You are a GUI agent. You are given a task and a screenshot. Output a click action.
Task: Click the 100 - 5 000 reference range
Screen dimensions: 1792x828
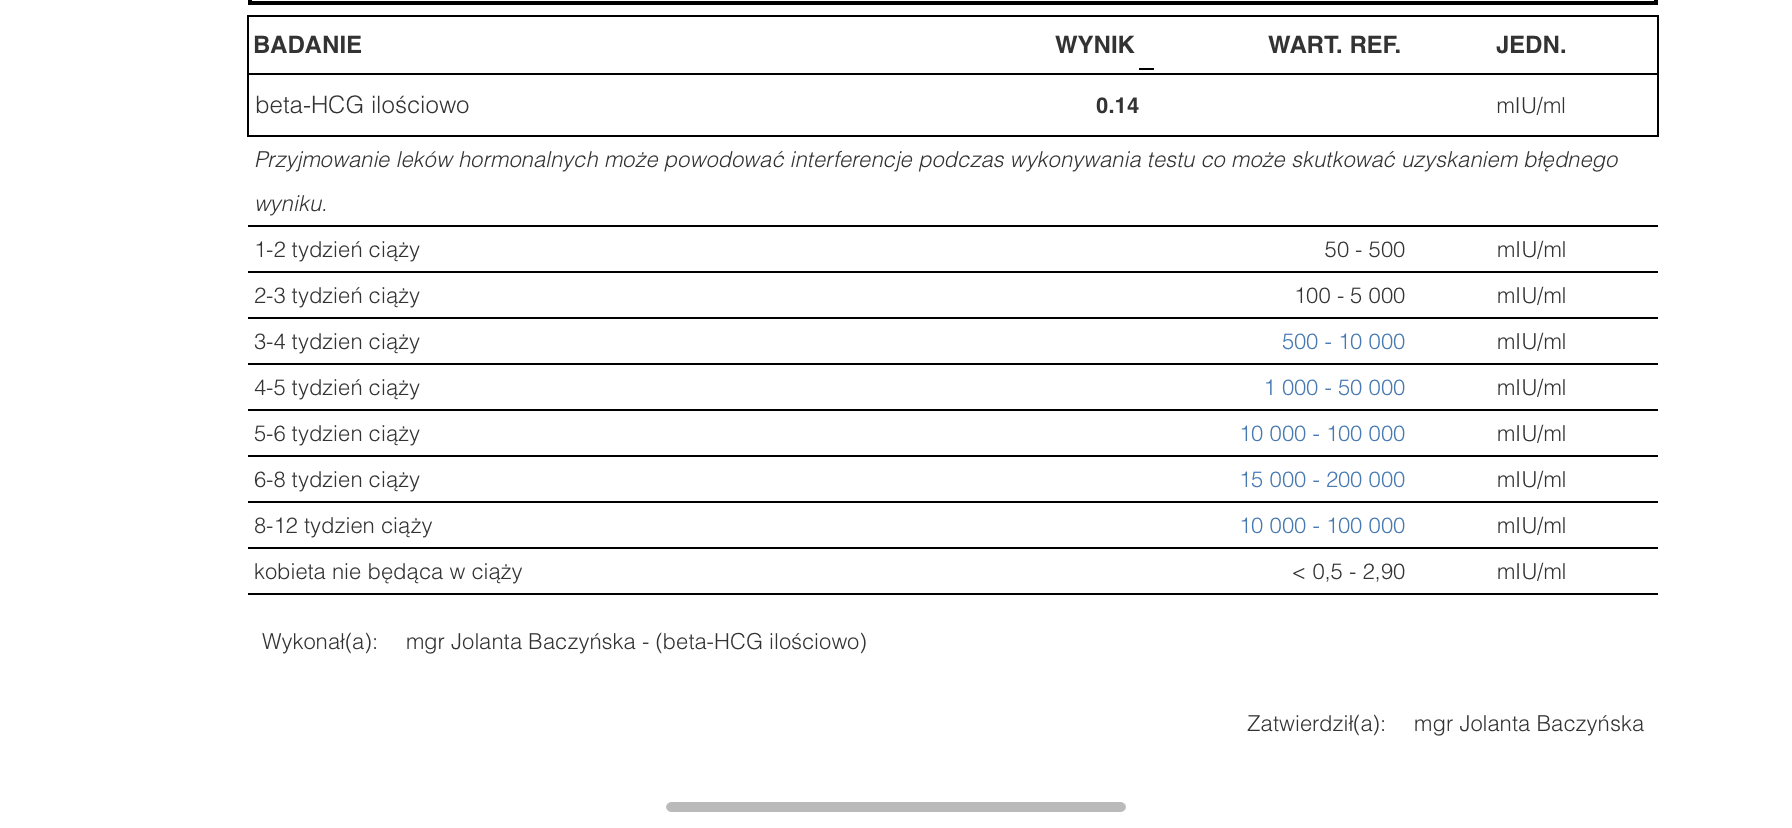(x=1349, y=296)
